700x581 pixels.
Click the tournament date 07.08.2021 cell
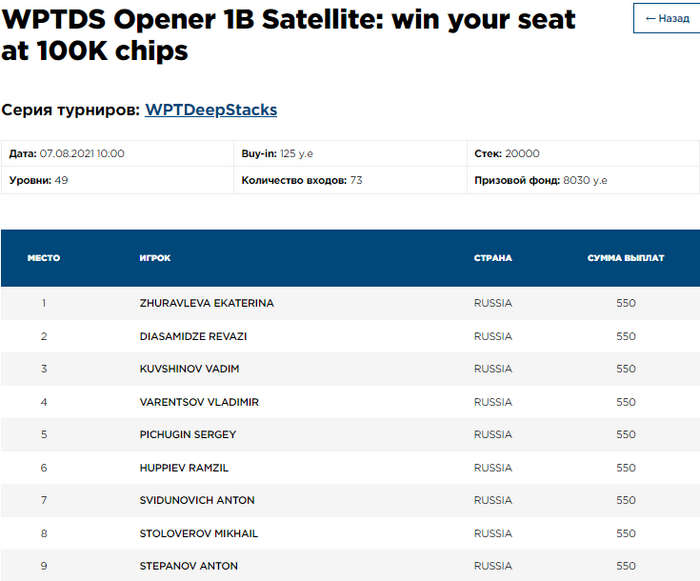pyautogui.click(x=67, y=154)
